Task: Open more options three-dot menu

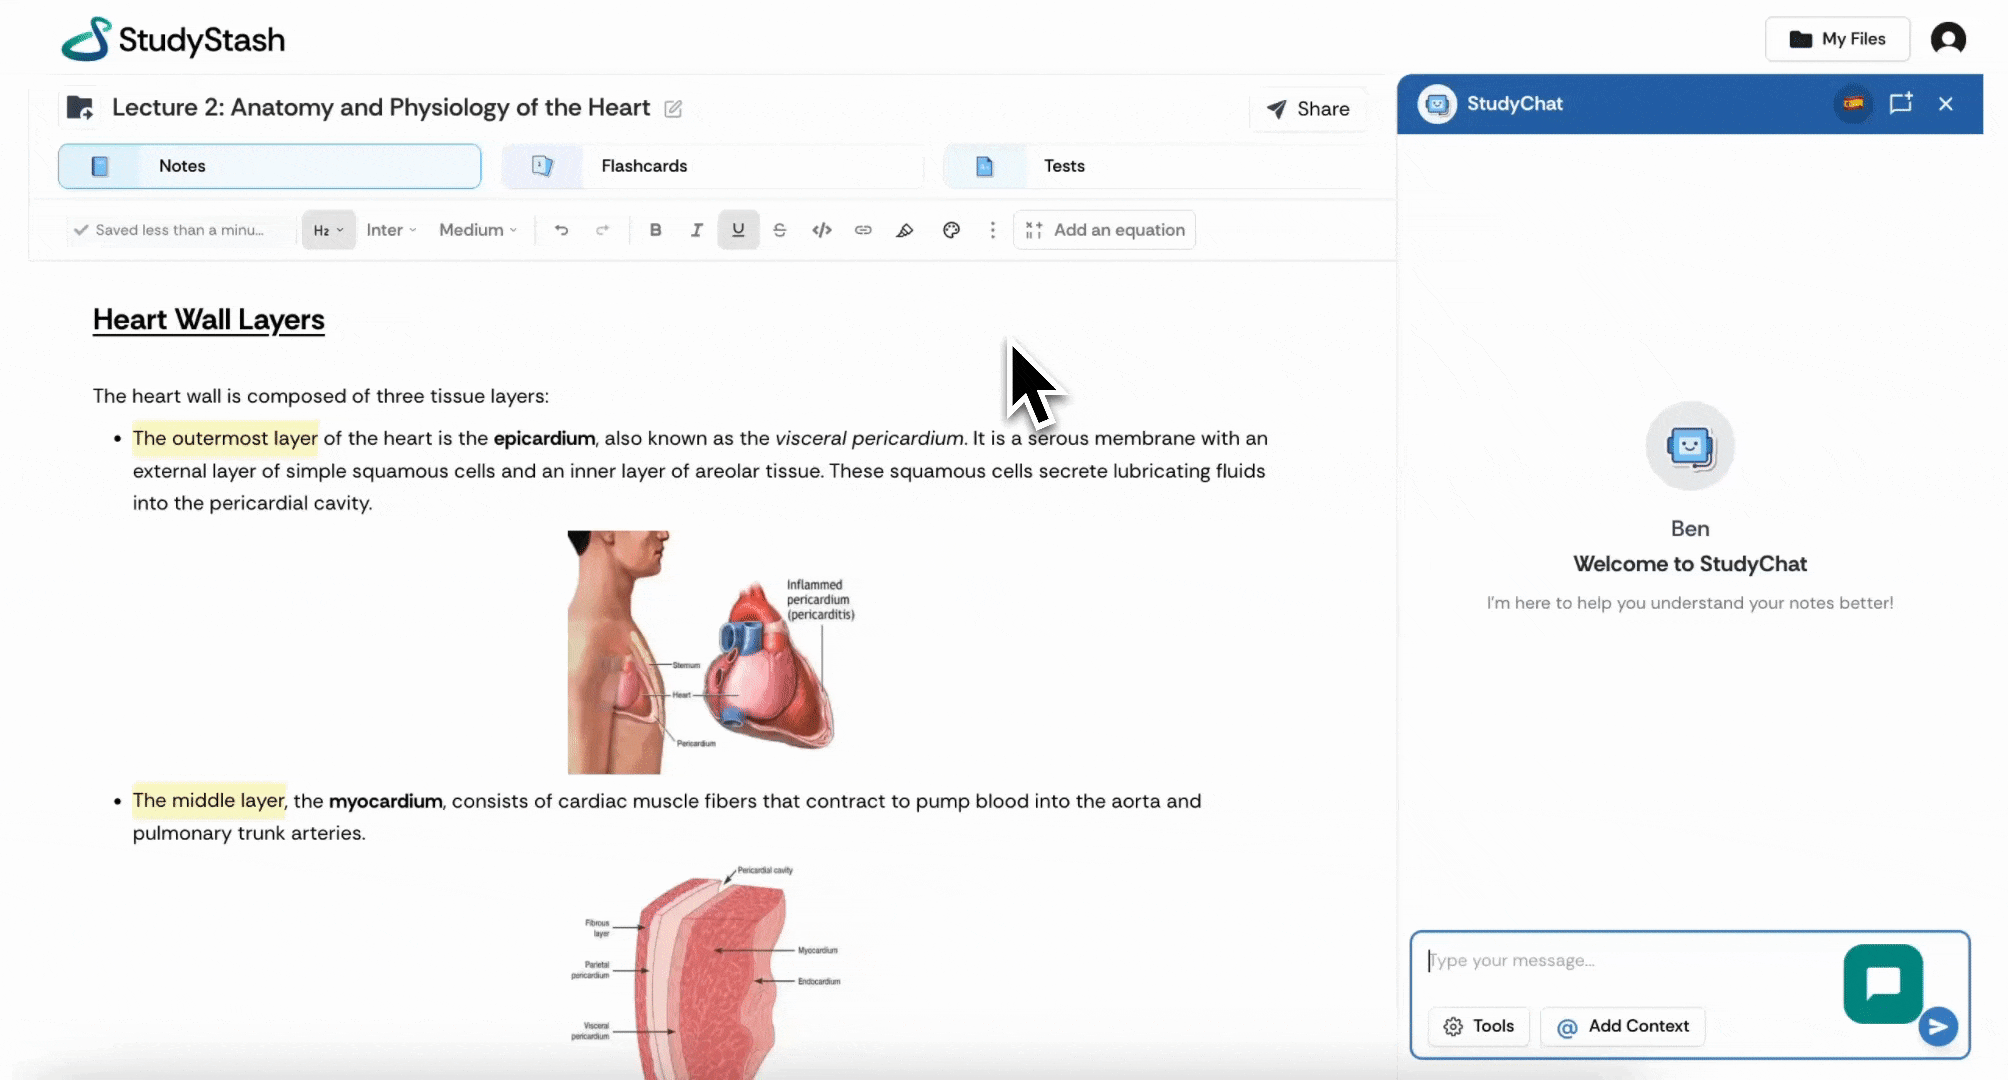Action: 992,230
